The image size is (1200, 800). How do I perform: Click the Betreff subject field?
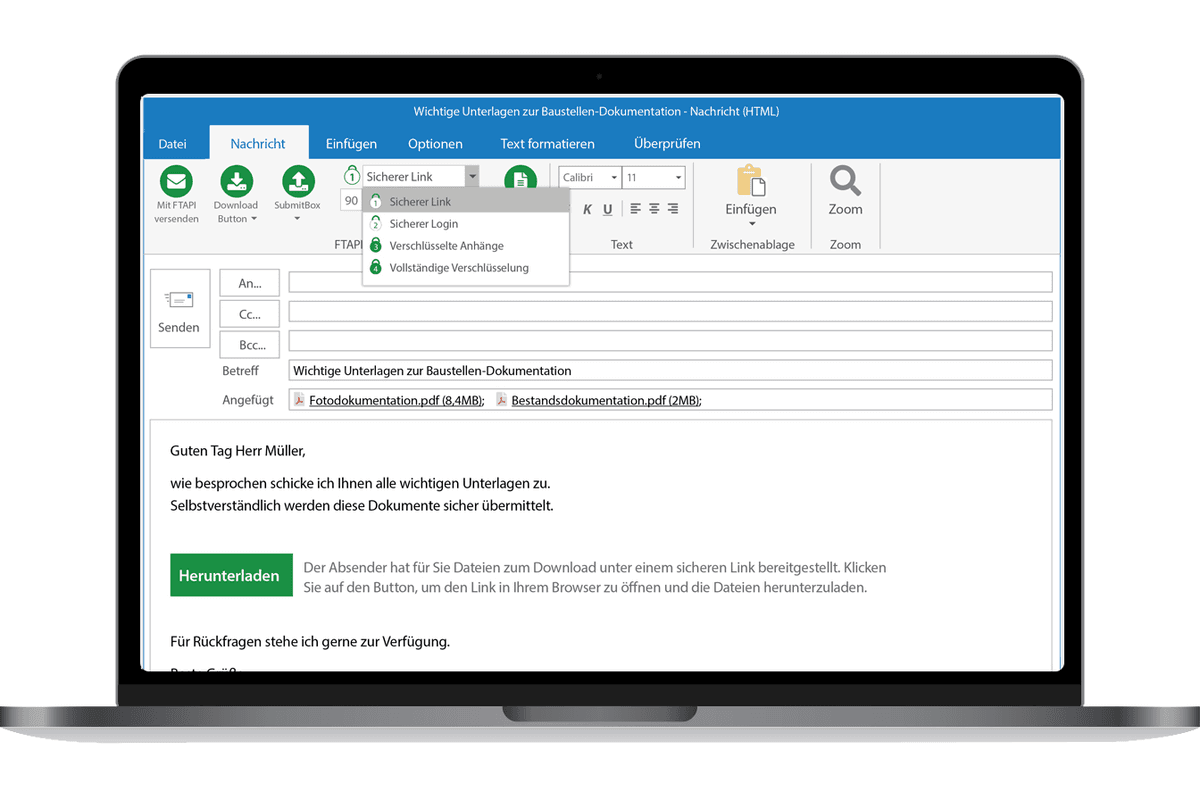(670, 370)
